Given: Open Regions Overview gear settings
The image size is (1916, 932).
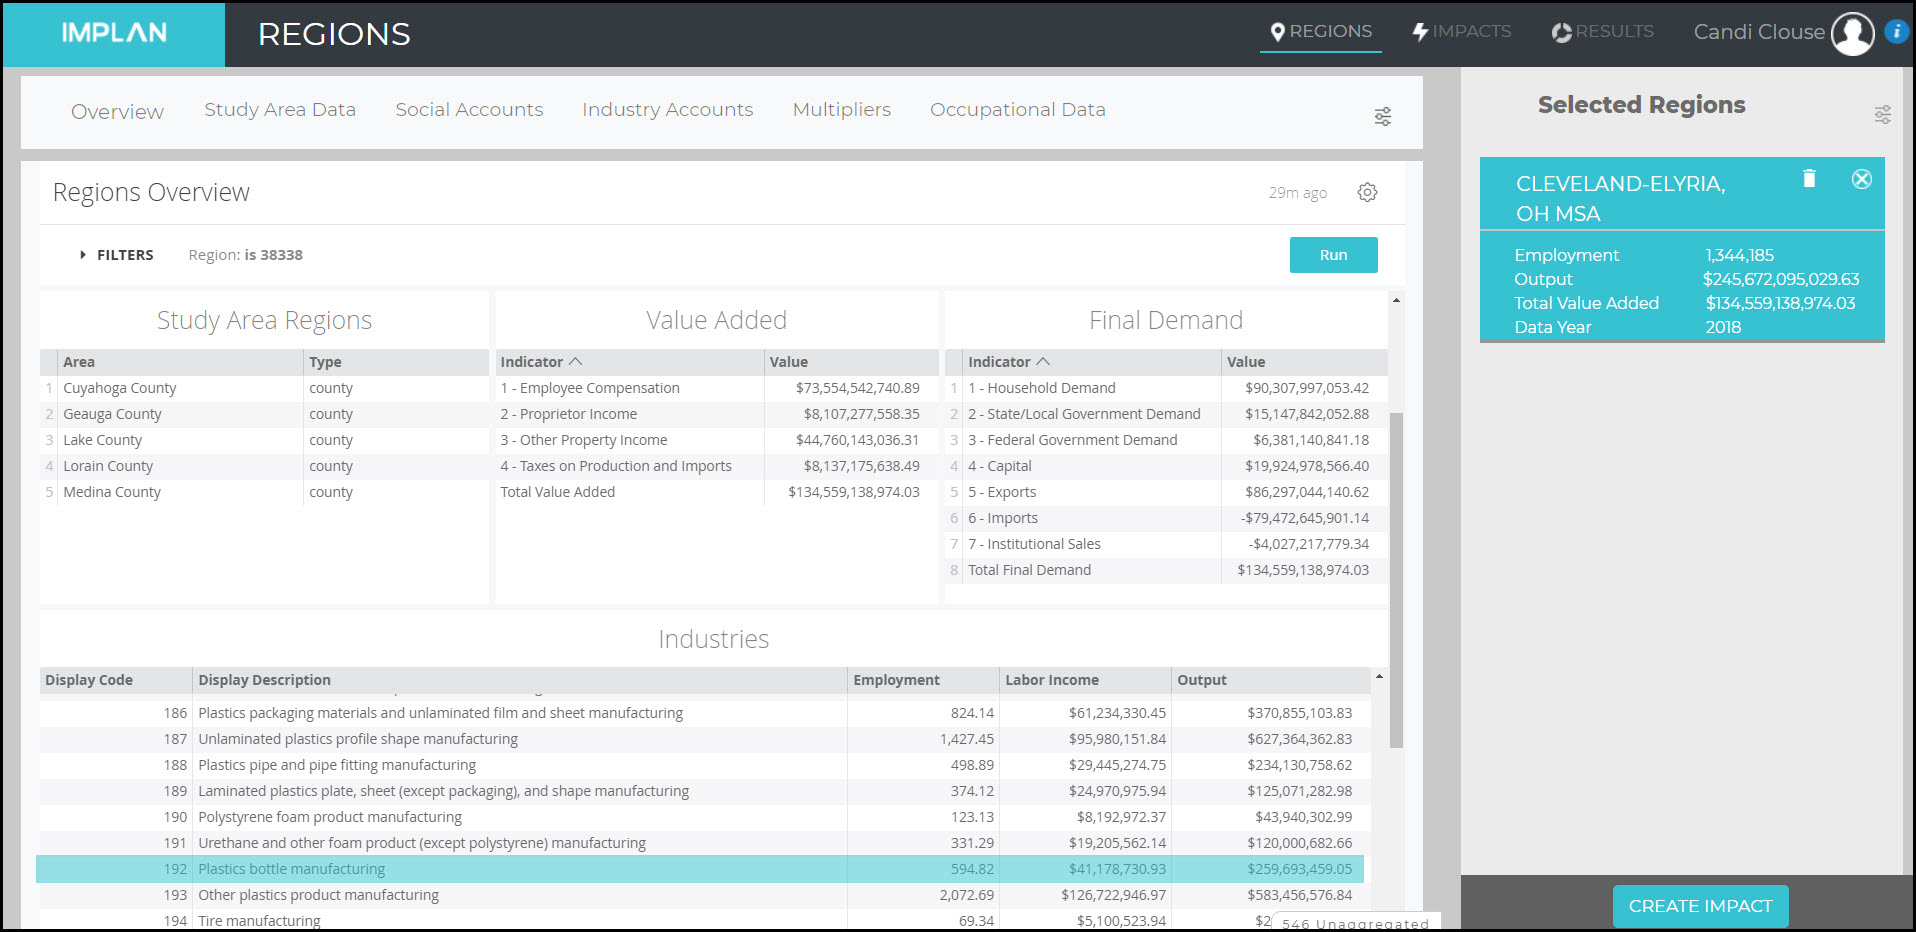Looking at the screenshot, I should [1367, 192].
